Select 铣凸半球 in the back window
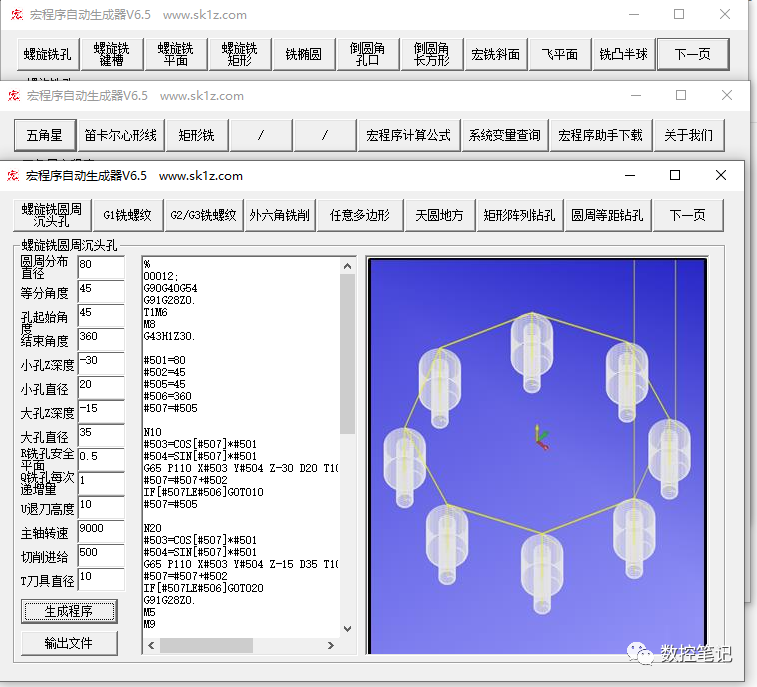Screen dimensions: 757x687 624,55
